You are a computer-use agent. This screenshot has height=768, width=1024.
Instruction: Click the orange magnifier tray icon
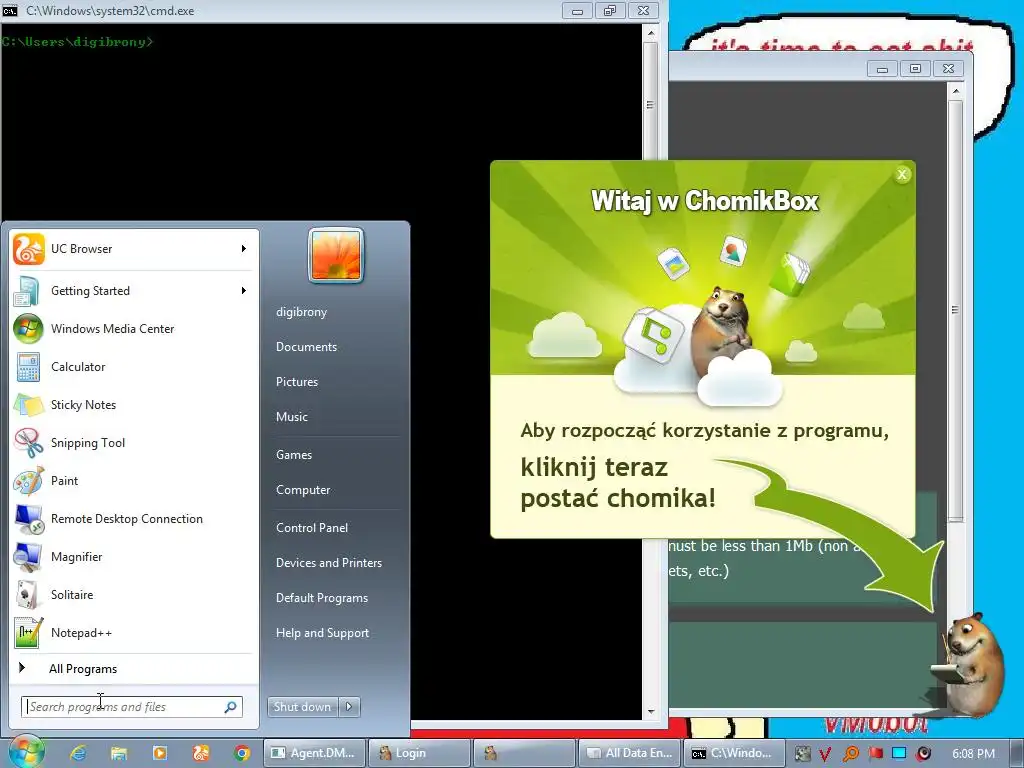point(851,754)
